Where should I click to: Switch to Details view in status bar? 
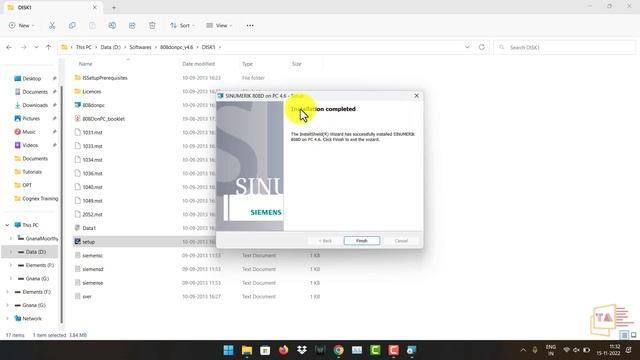tap(624, 335)
